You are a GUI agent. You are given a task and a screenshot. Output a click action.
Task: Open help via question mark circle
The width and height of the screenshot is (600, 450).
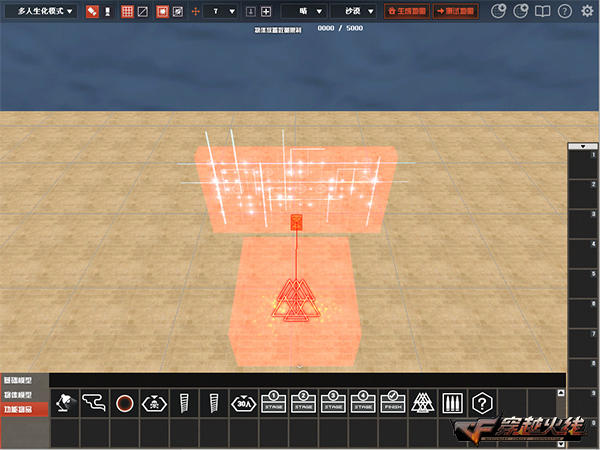coord(565,11)
